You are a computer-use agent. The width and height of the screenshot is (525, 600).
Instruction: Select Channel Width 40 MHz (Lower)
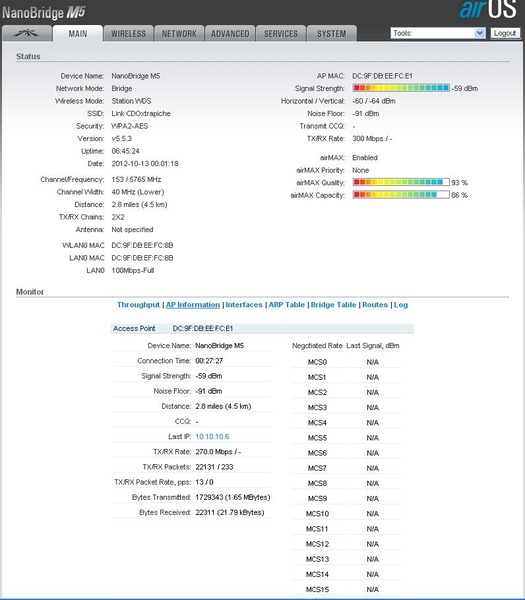[x=138, y=192]
